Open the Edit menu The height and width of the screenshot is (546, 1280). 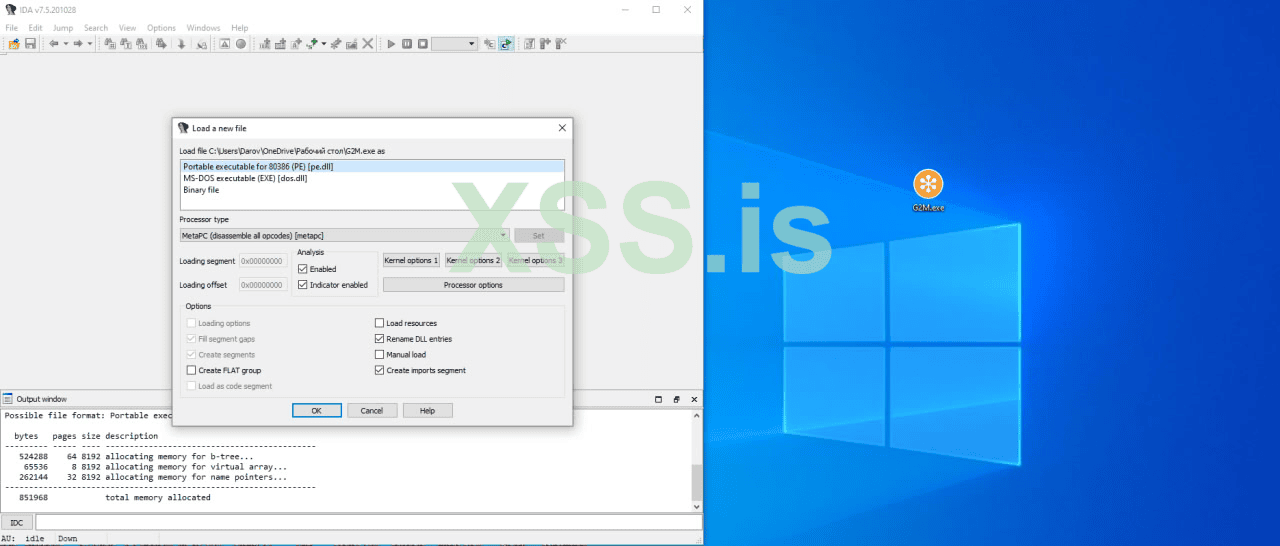[35, 28]
